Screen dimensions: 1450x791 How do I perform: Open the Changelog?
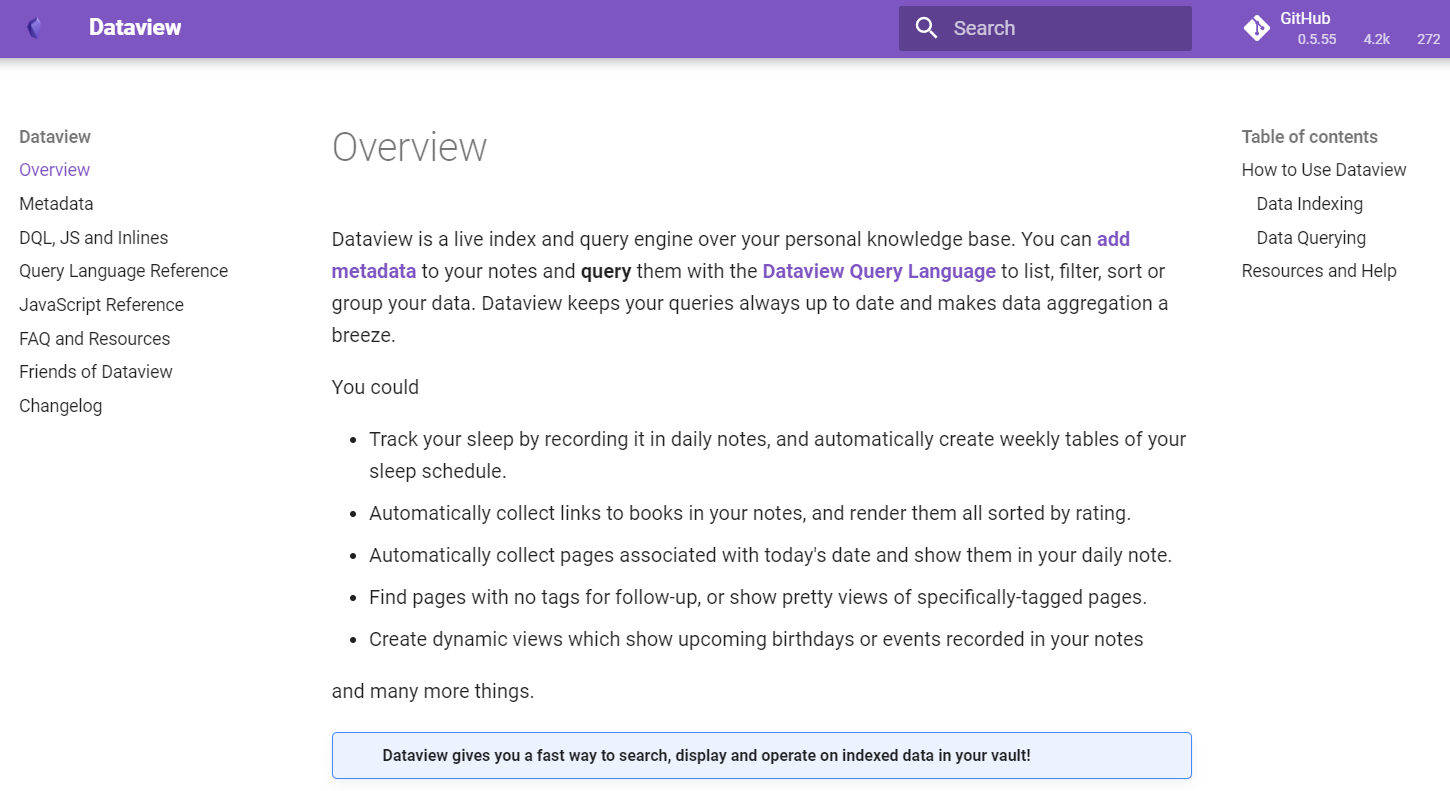[60, 405]
